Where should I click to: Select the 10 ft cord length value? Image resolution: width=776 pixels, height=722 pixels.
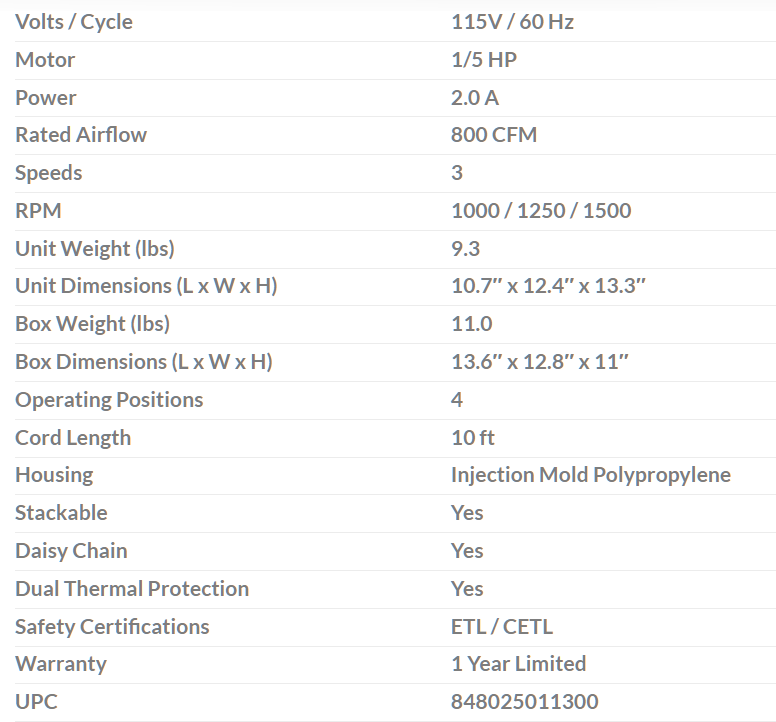473,438
